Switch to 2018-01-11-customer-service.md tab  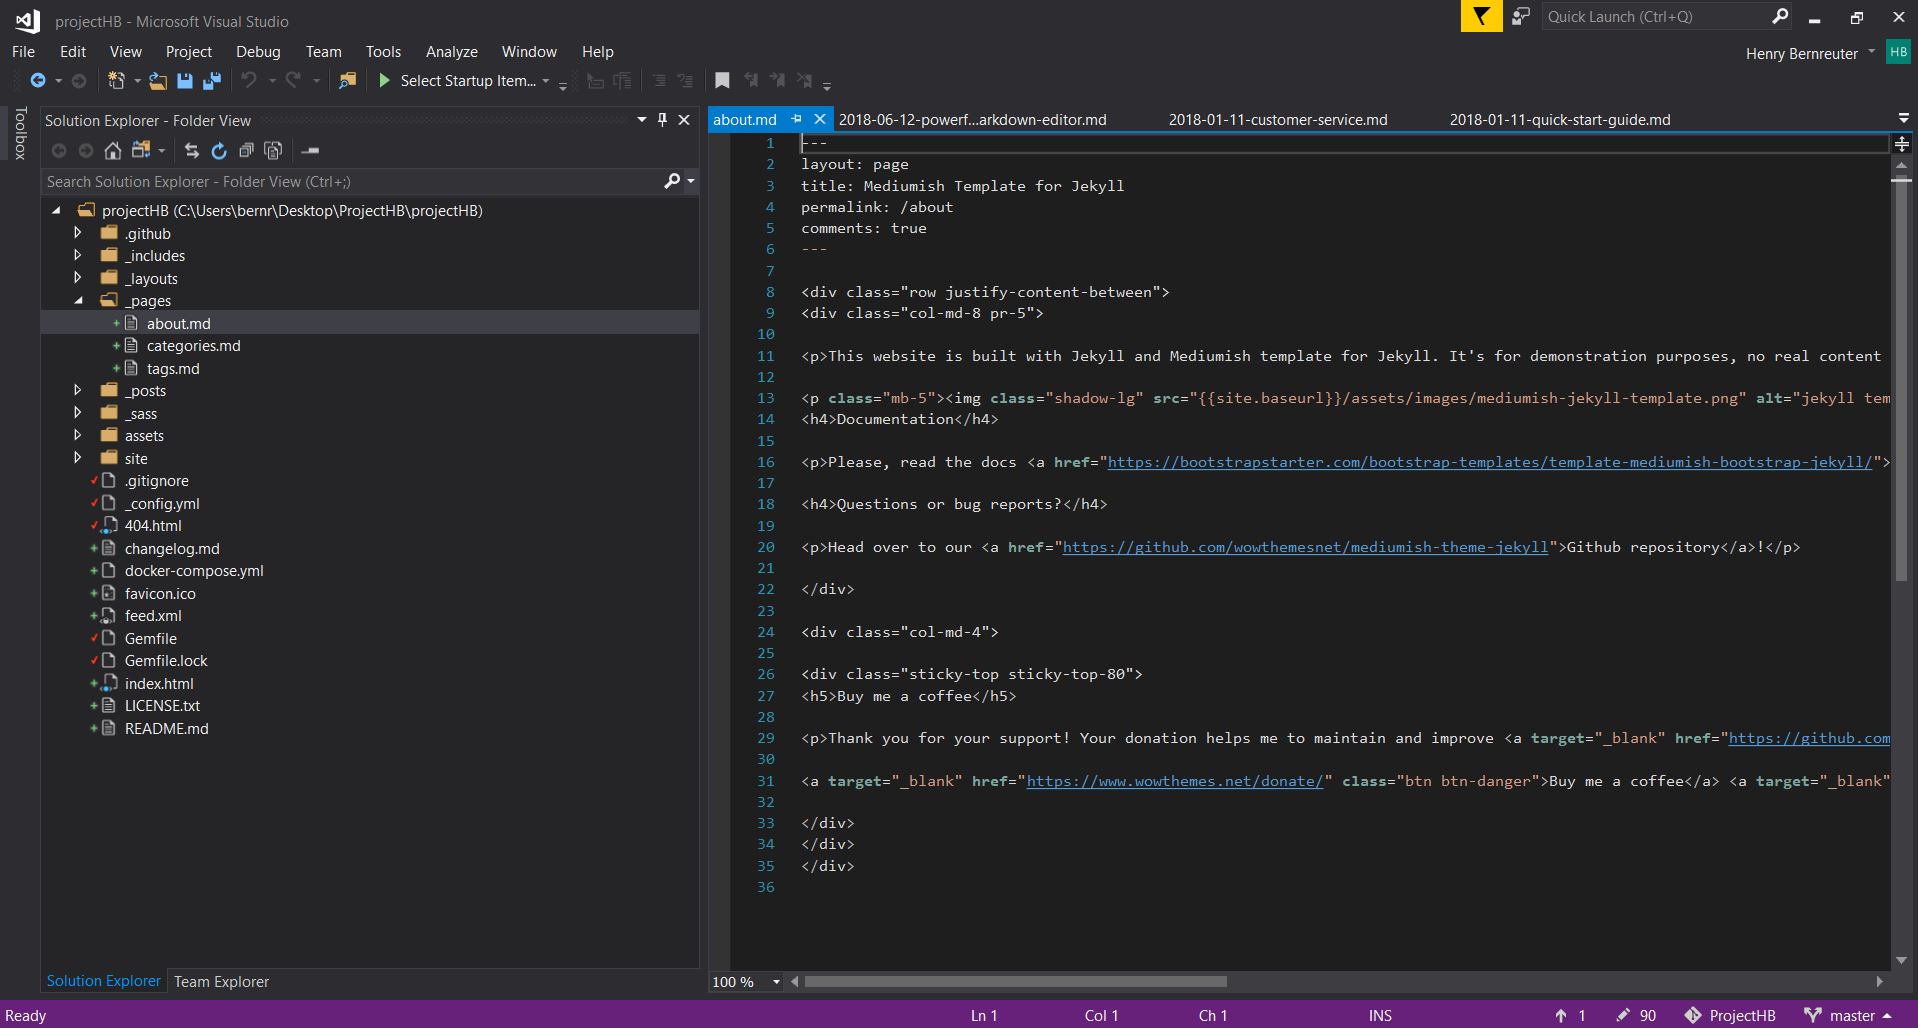(x=1278, y=119)
